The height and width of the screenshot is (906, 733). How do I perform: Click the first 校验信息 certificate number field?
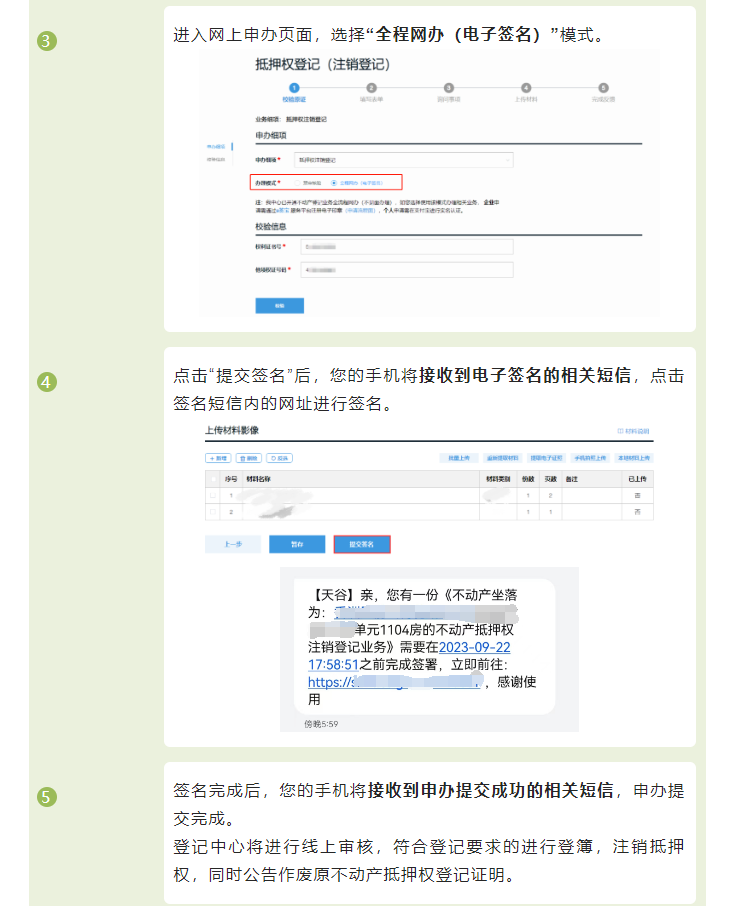406,246
